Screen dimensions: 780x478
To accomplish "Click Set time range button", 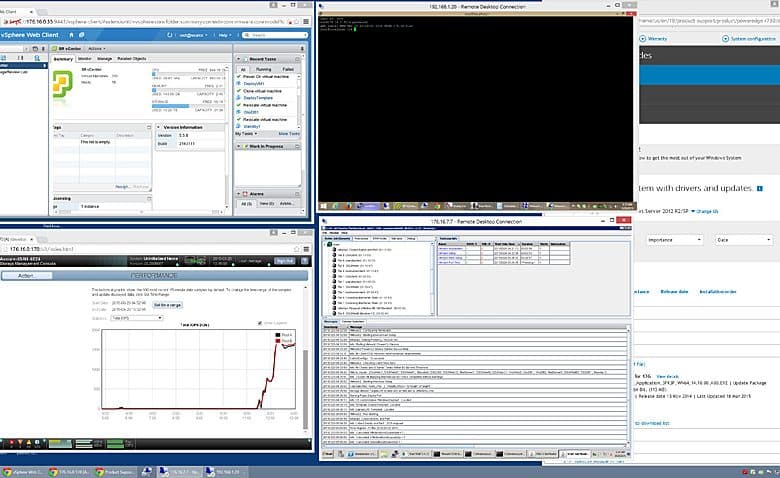I will (x=167, y=305).
